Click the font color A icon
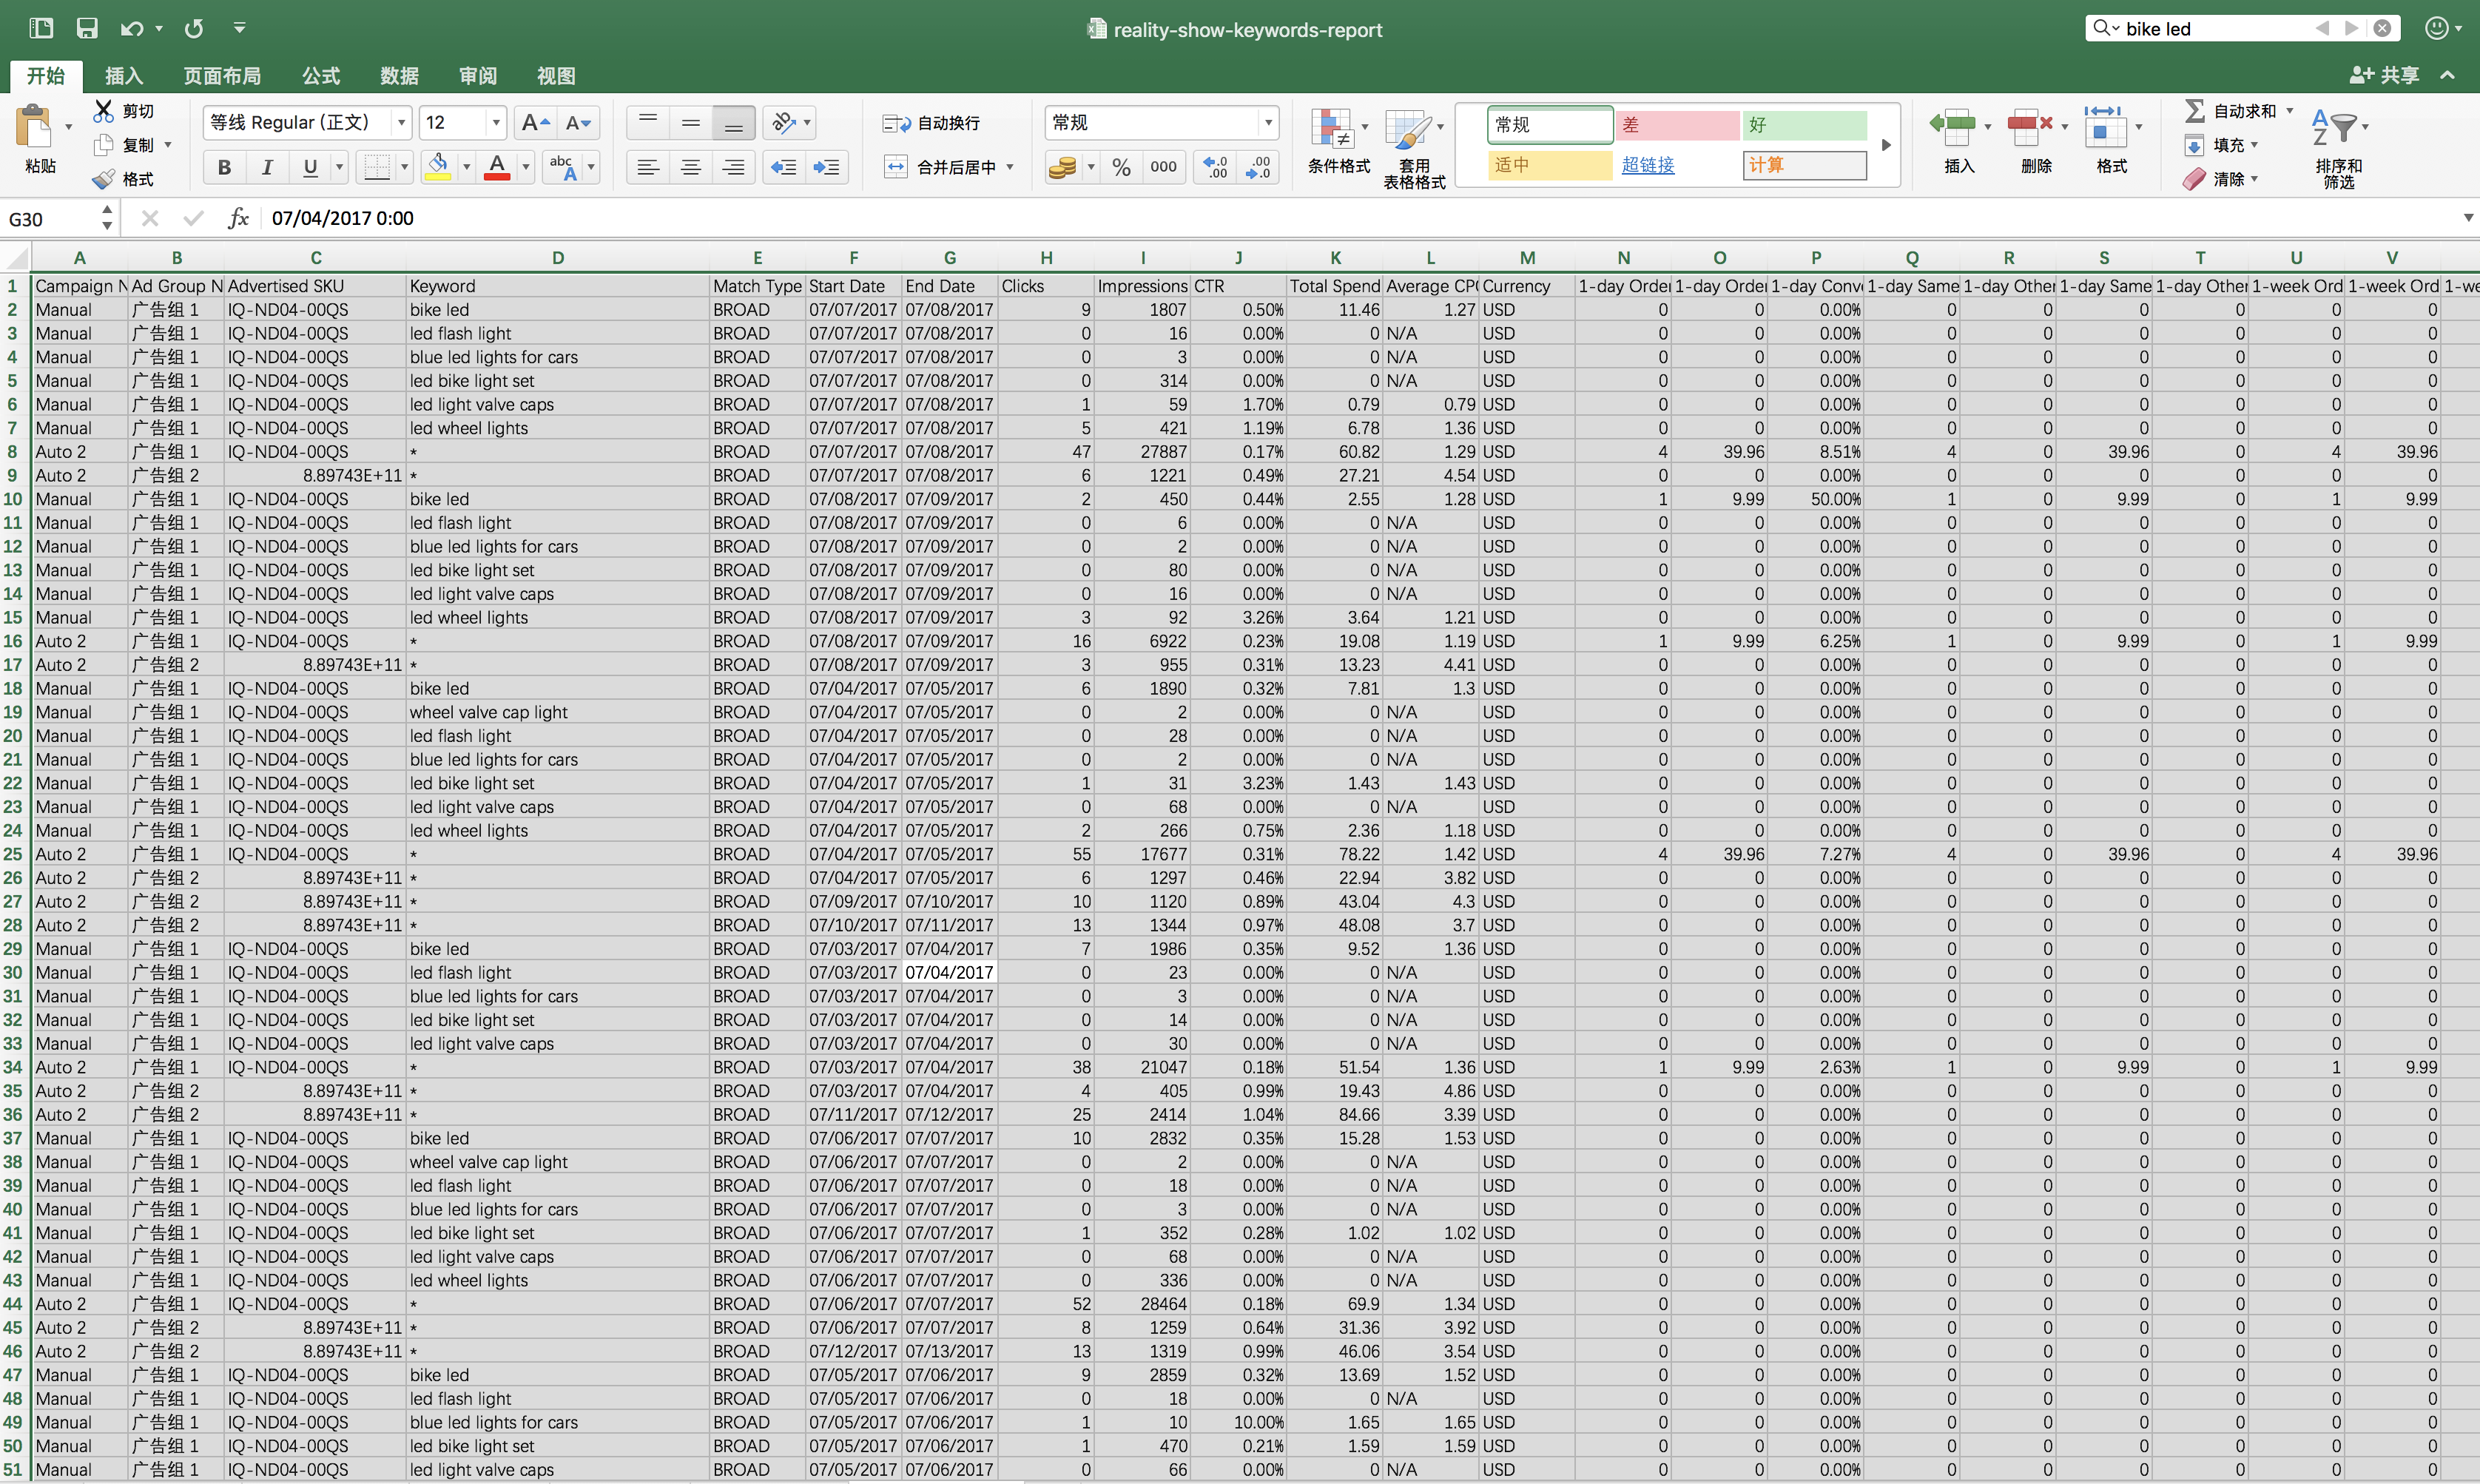Viewport: 2480px width, 1484px height. coord(497,166)
